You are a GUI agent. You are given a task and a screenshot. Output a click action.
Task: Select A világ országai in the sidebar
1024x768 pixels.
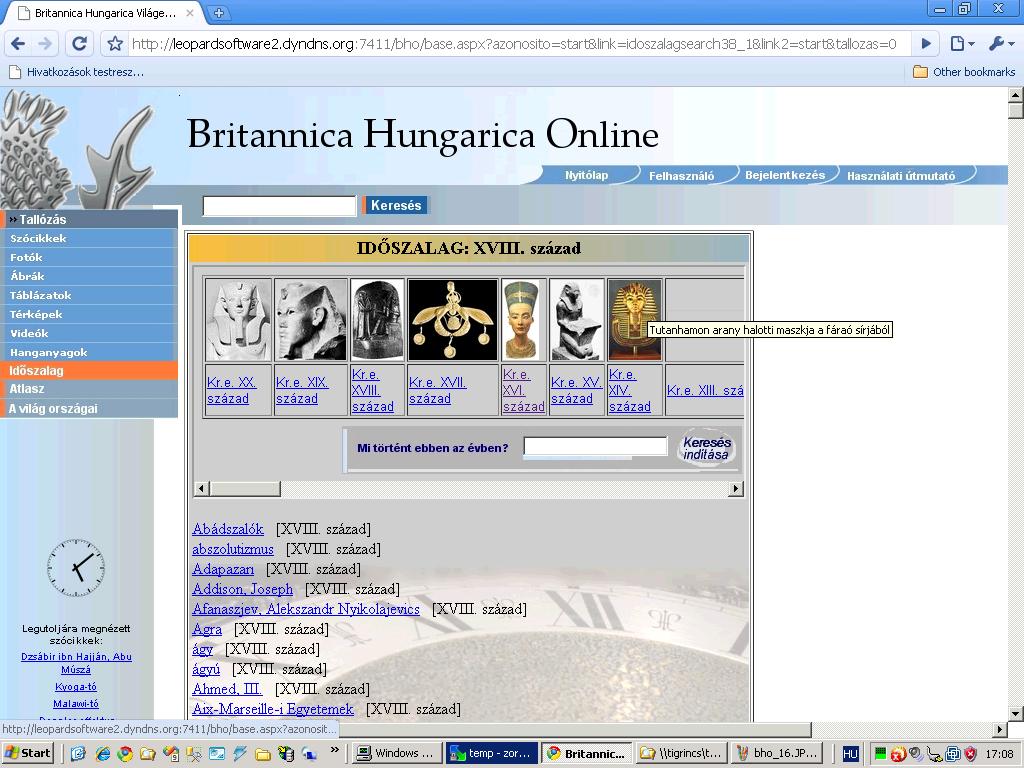89,408
